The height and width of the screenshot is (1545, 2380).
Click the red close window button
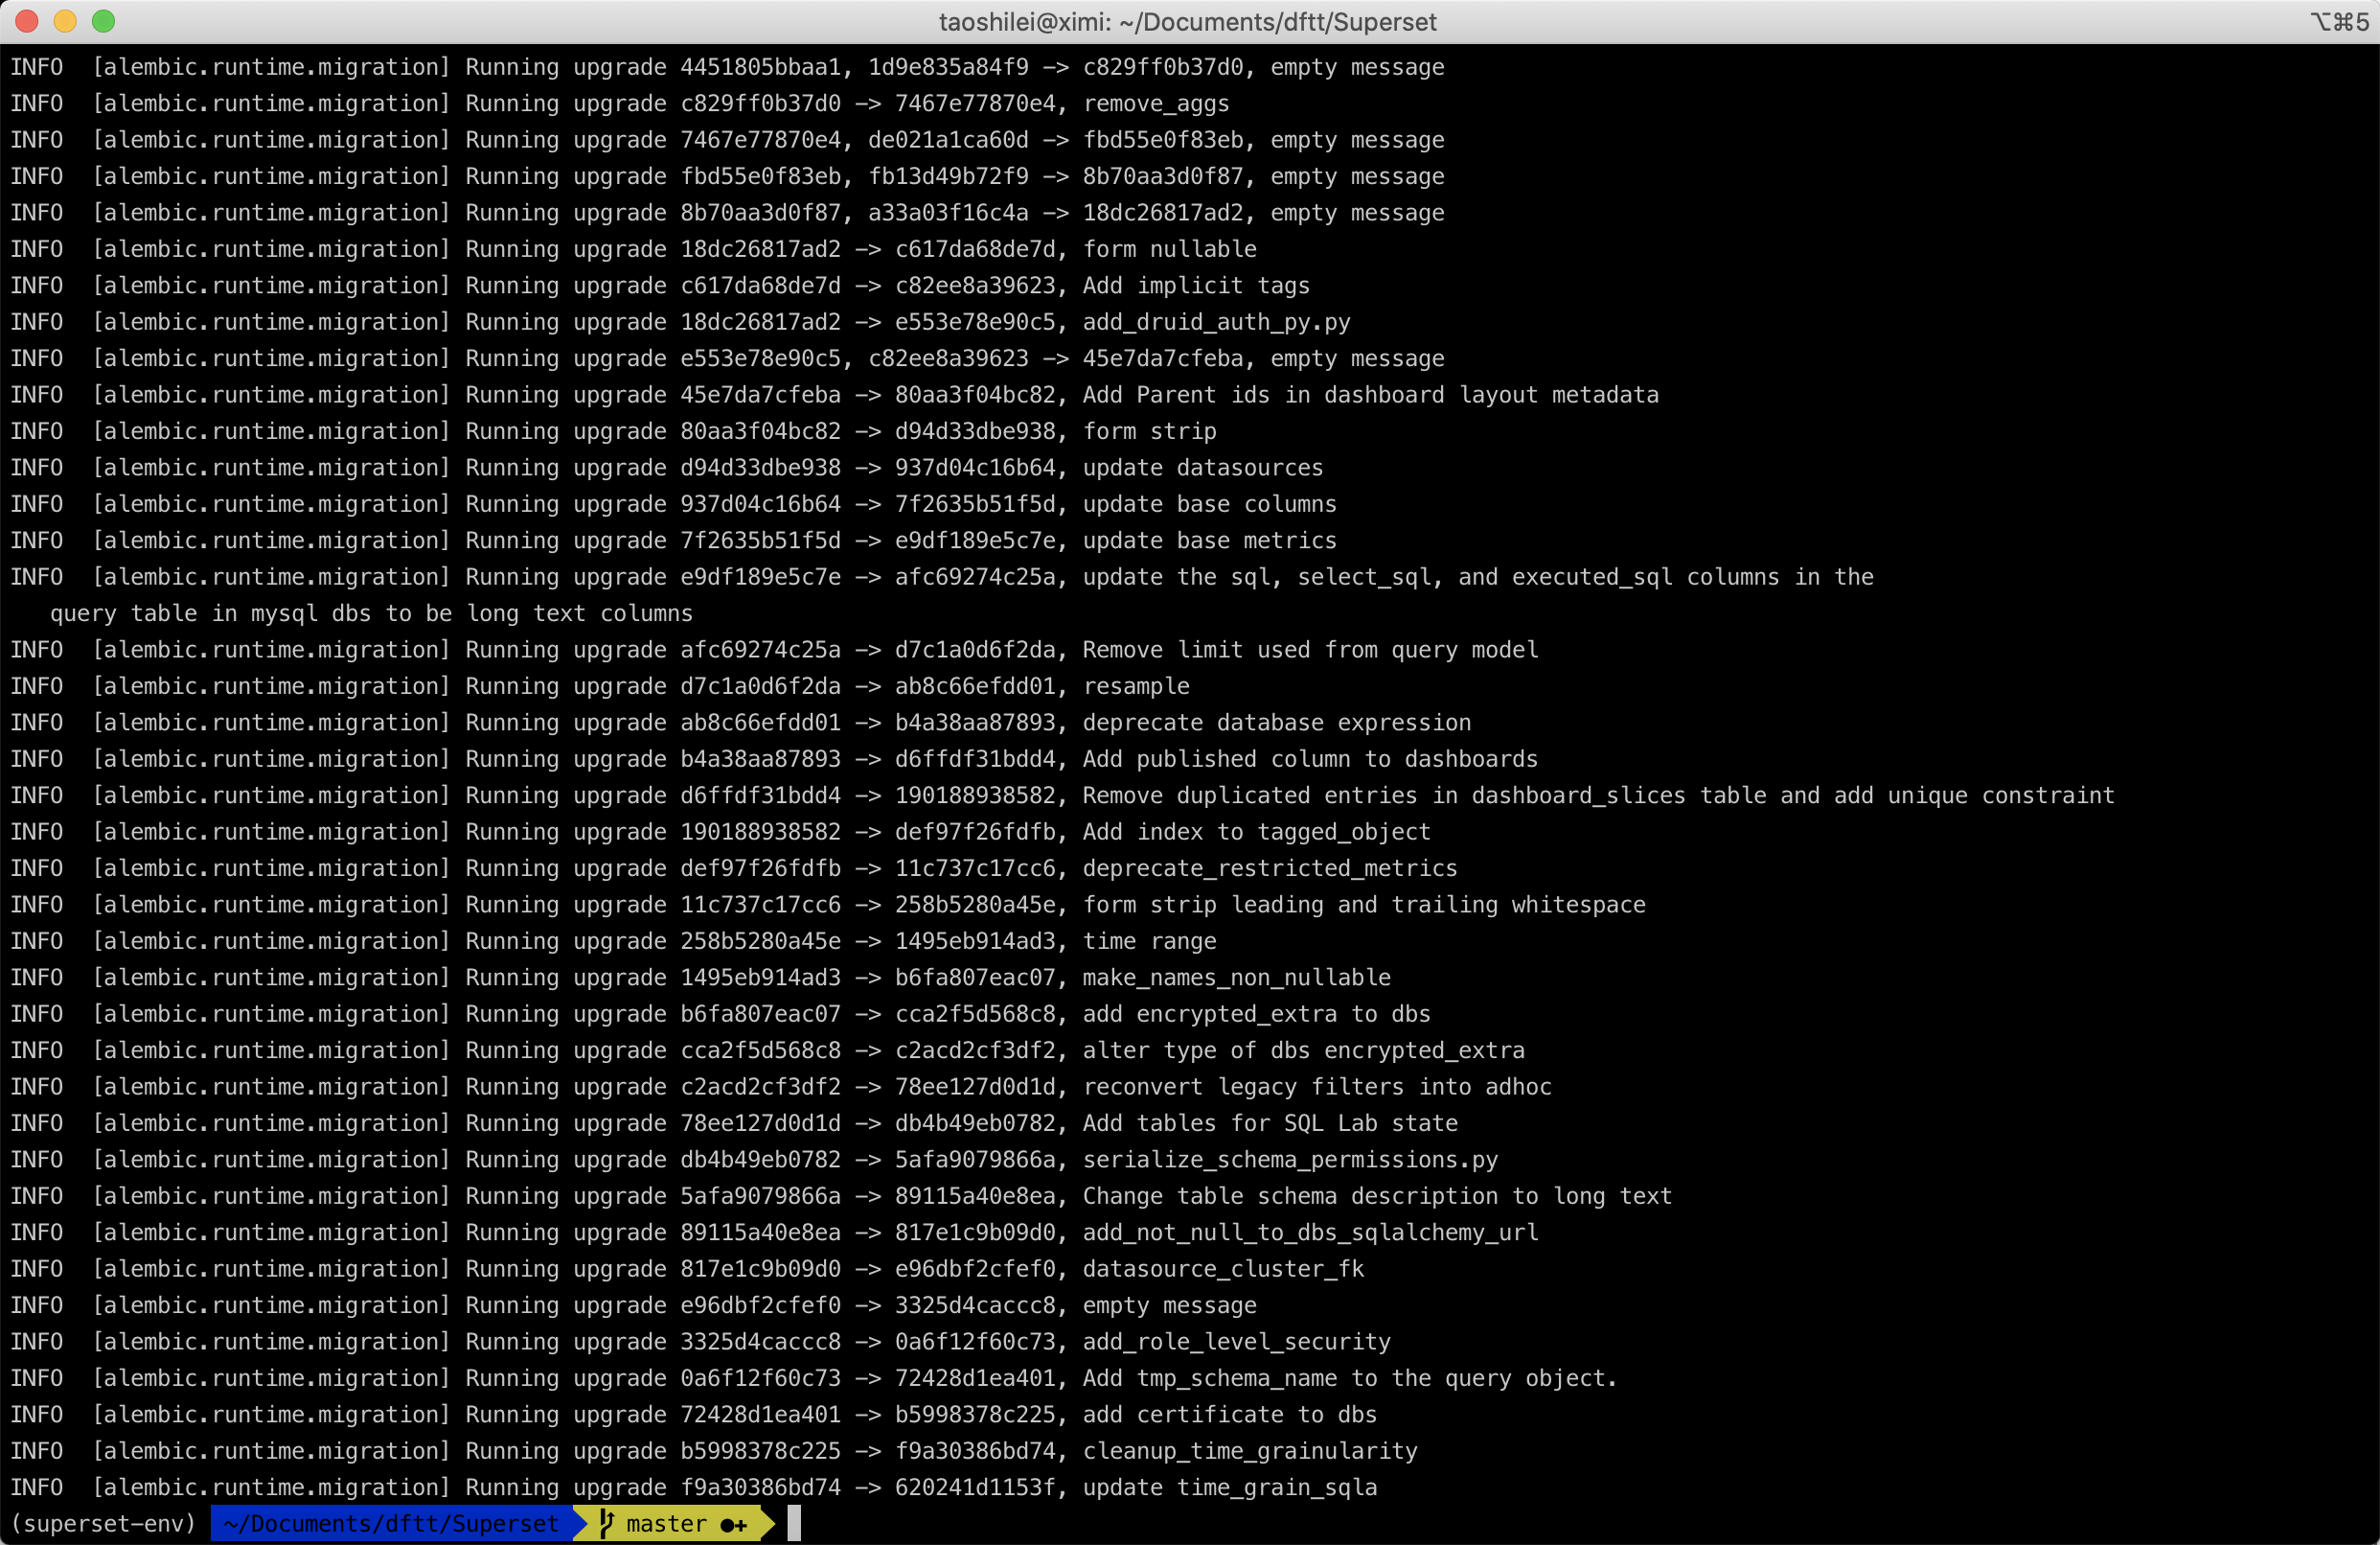pos(27,21)
